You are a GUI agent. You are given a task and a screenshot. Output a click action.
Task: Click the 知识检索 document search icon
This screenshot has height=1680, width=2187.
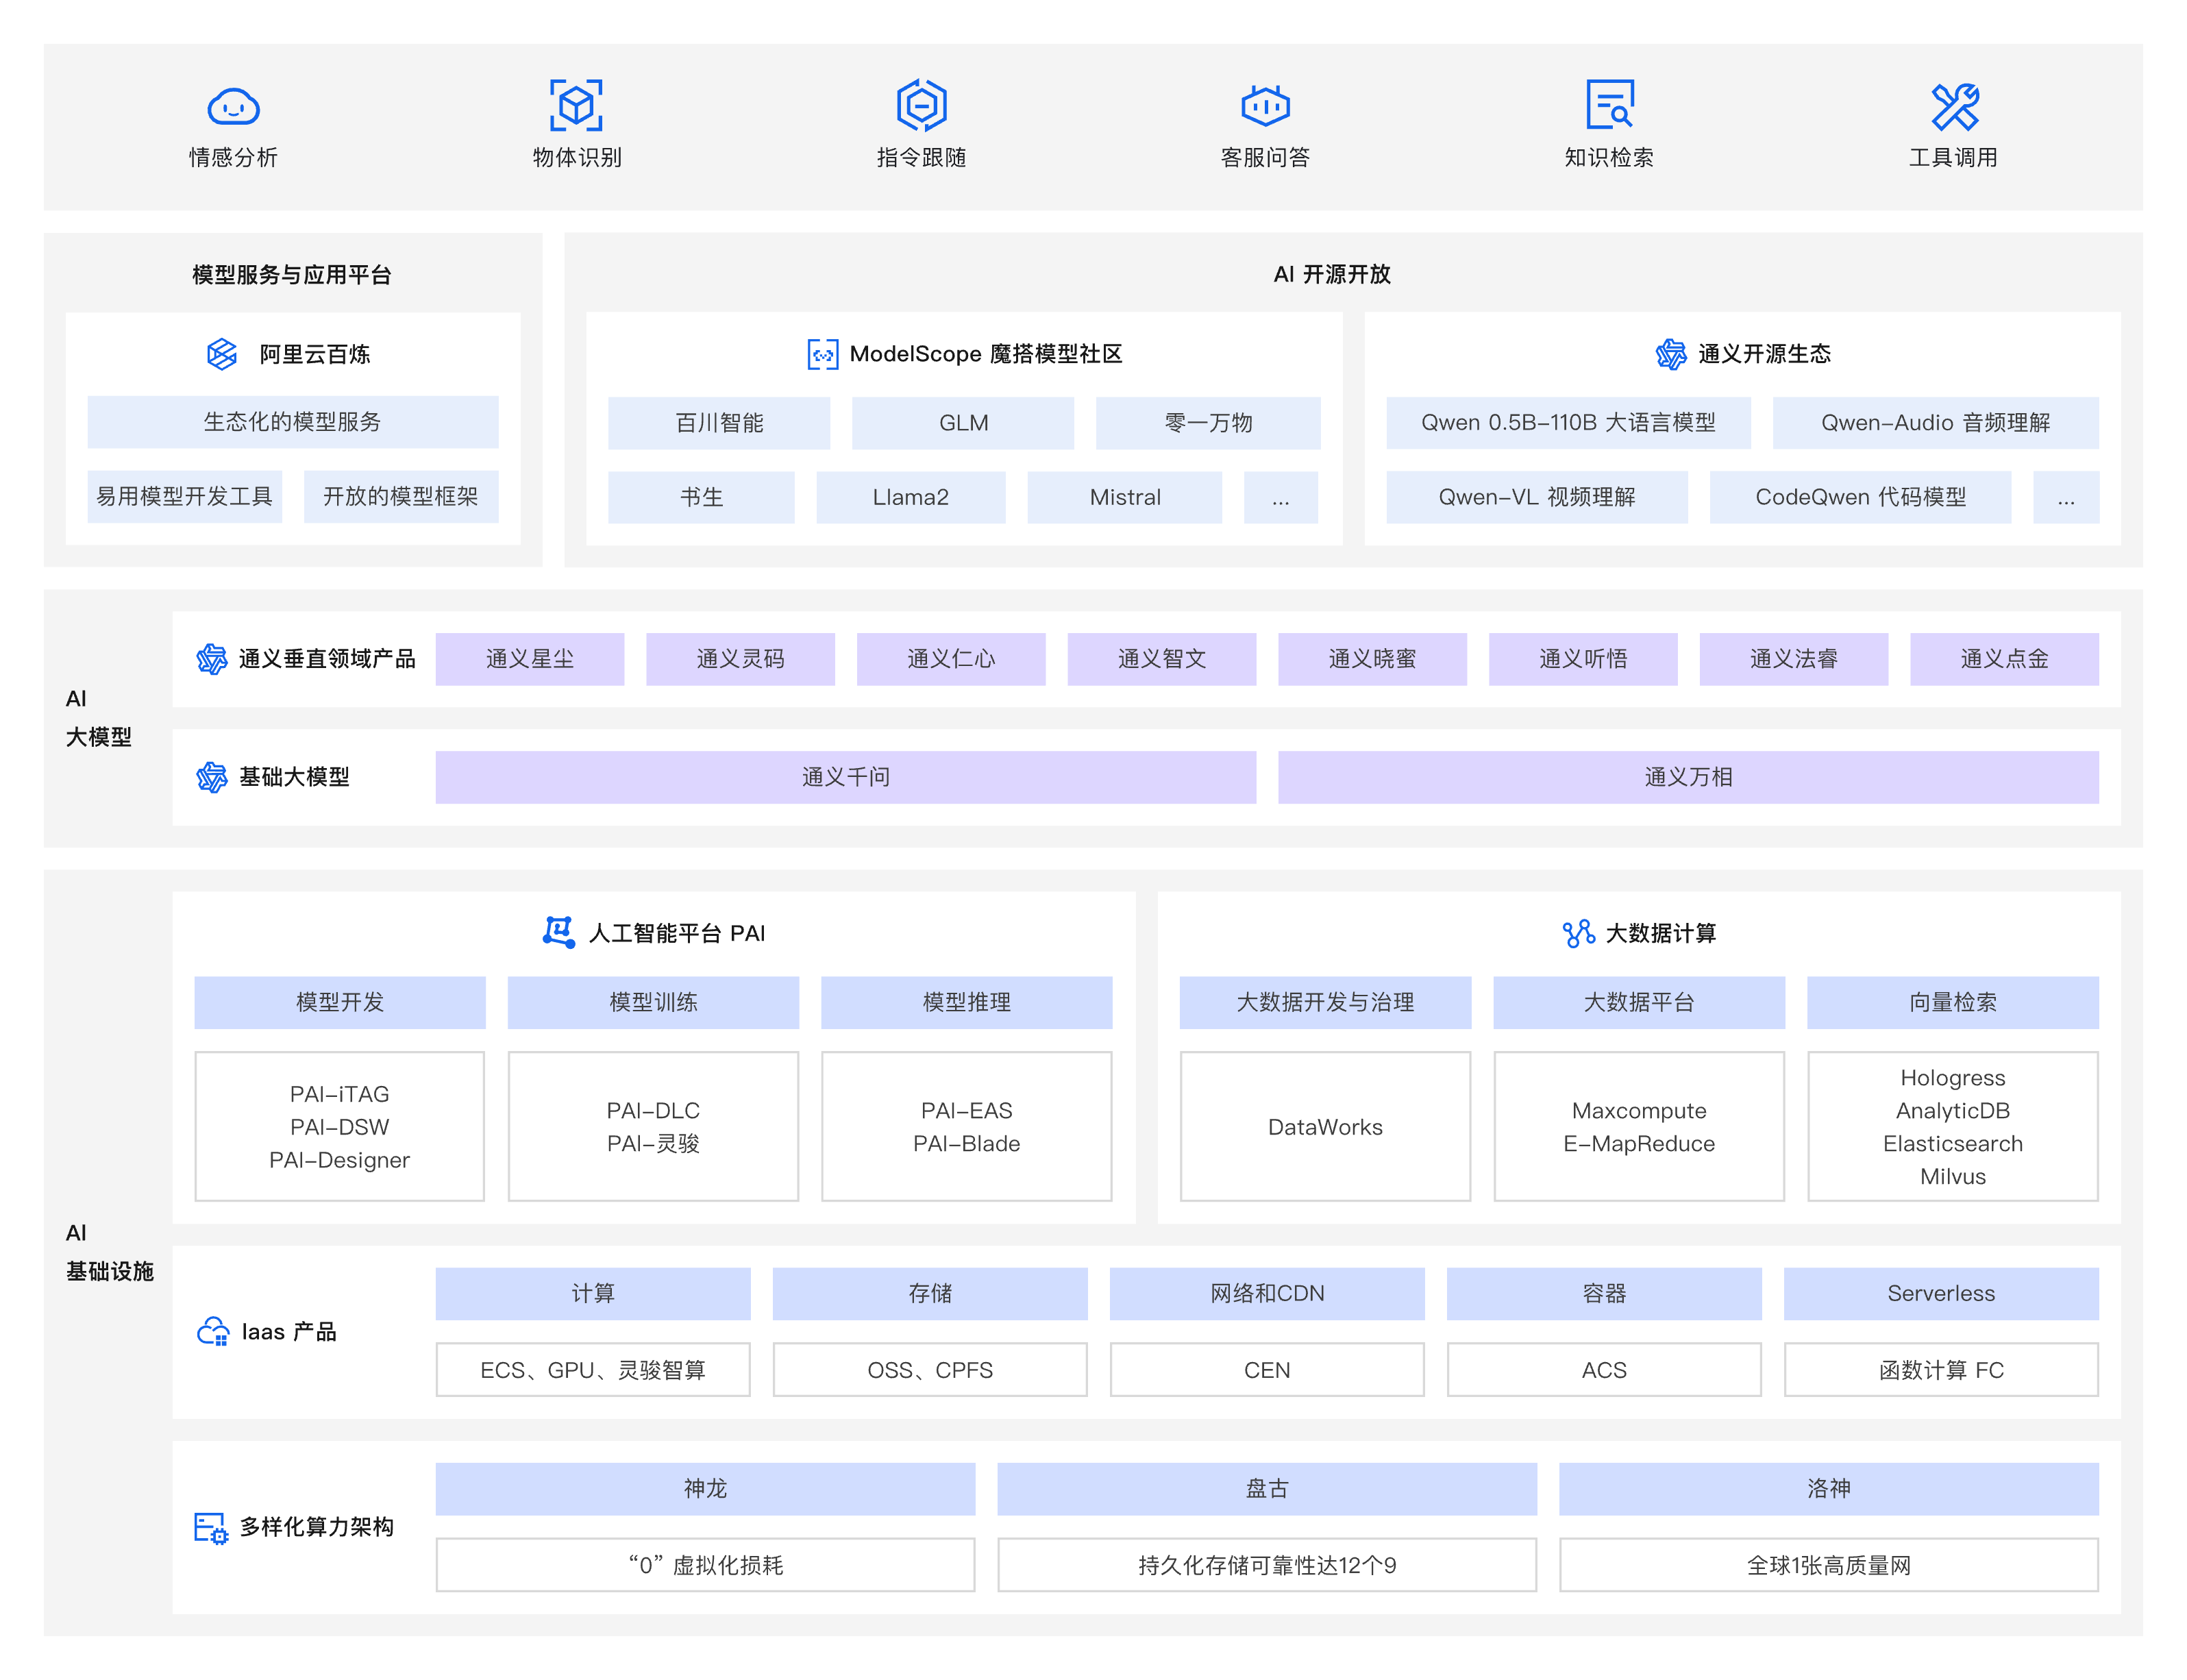(1609, 105)
